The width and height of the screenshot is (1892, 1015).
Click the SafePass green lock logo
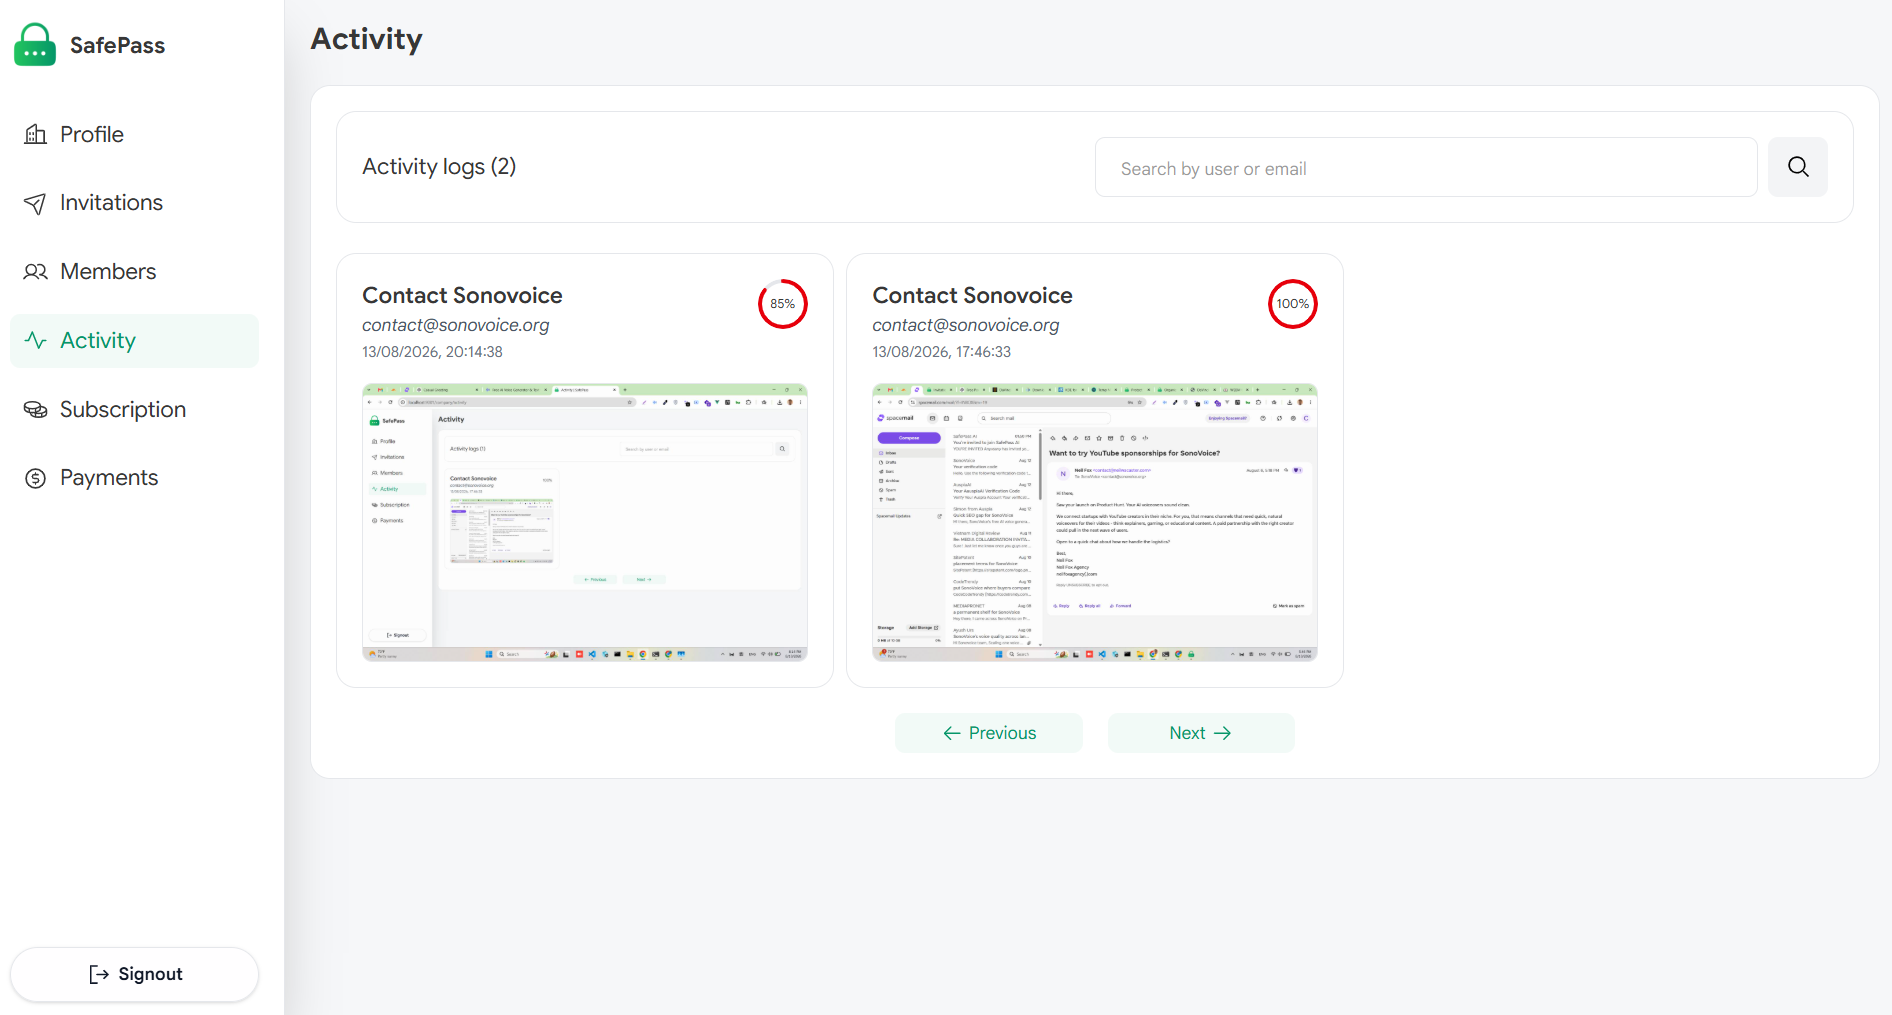35,45
